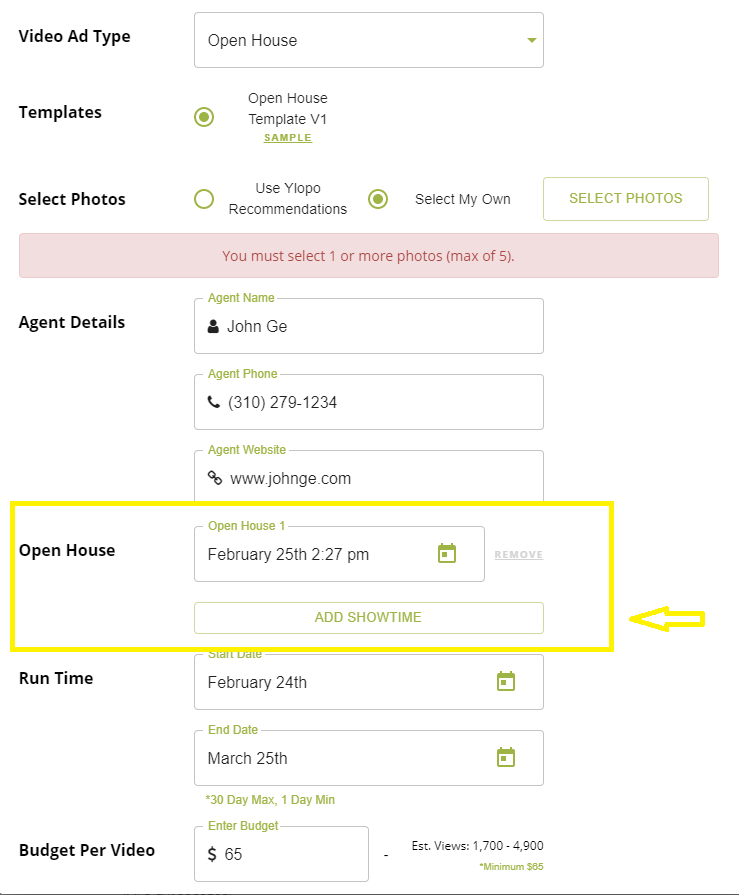
Task: Open the Video Ad Type combo box
Action: pyautogui.click(x=368, y=40)
